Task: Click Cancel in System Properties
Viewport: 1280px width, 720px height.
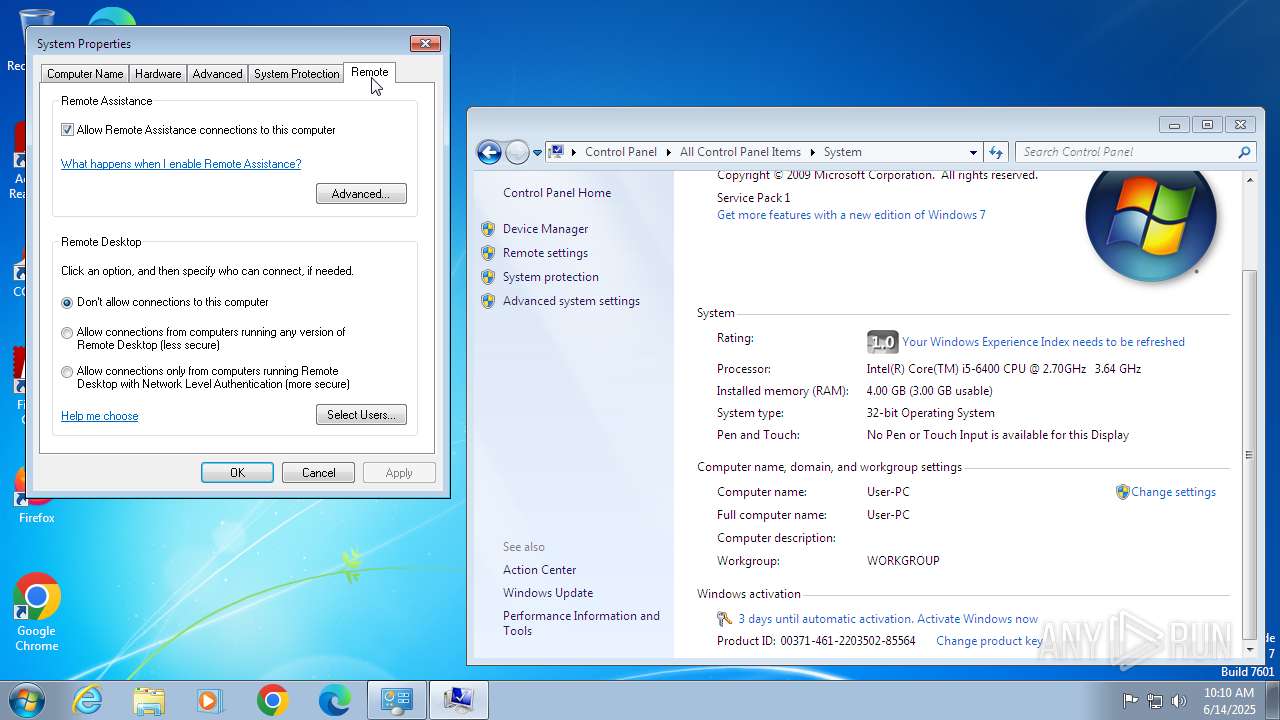Action: tap(319, 473)
